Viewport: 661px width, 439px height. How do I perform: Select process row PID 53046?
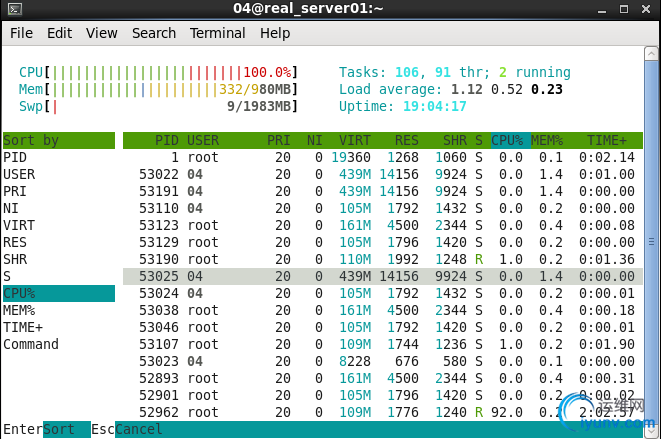(x=383, y=327)
